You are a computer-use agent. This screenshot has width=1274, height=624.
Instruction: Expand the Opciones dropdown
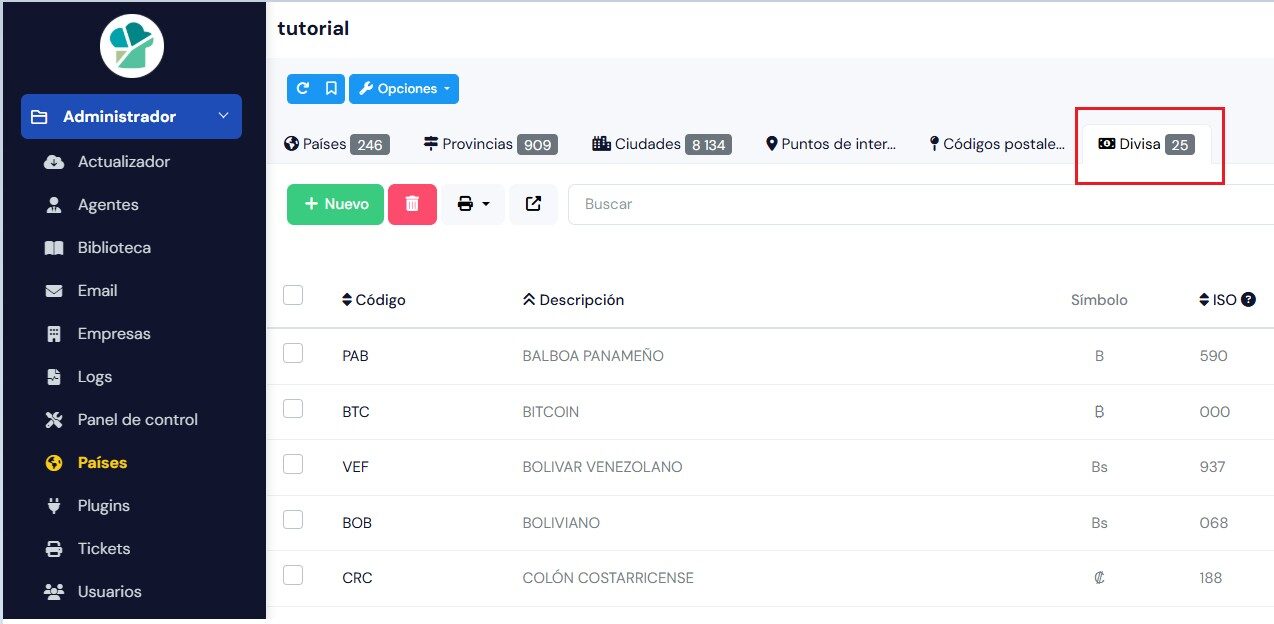(x=404, y=89)
